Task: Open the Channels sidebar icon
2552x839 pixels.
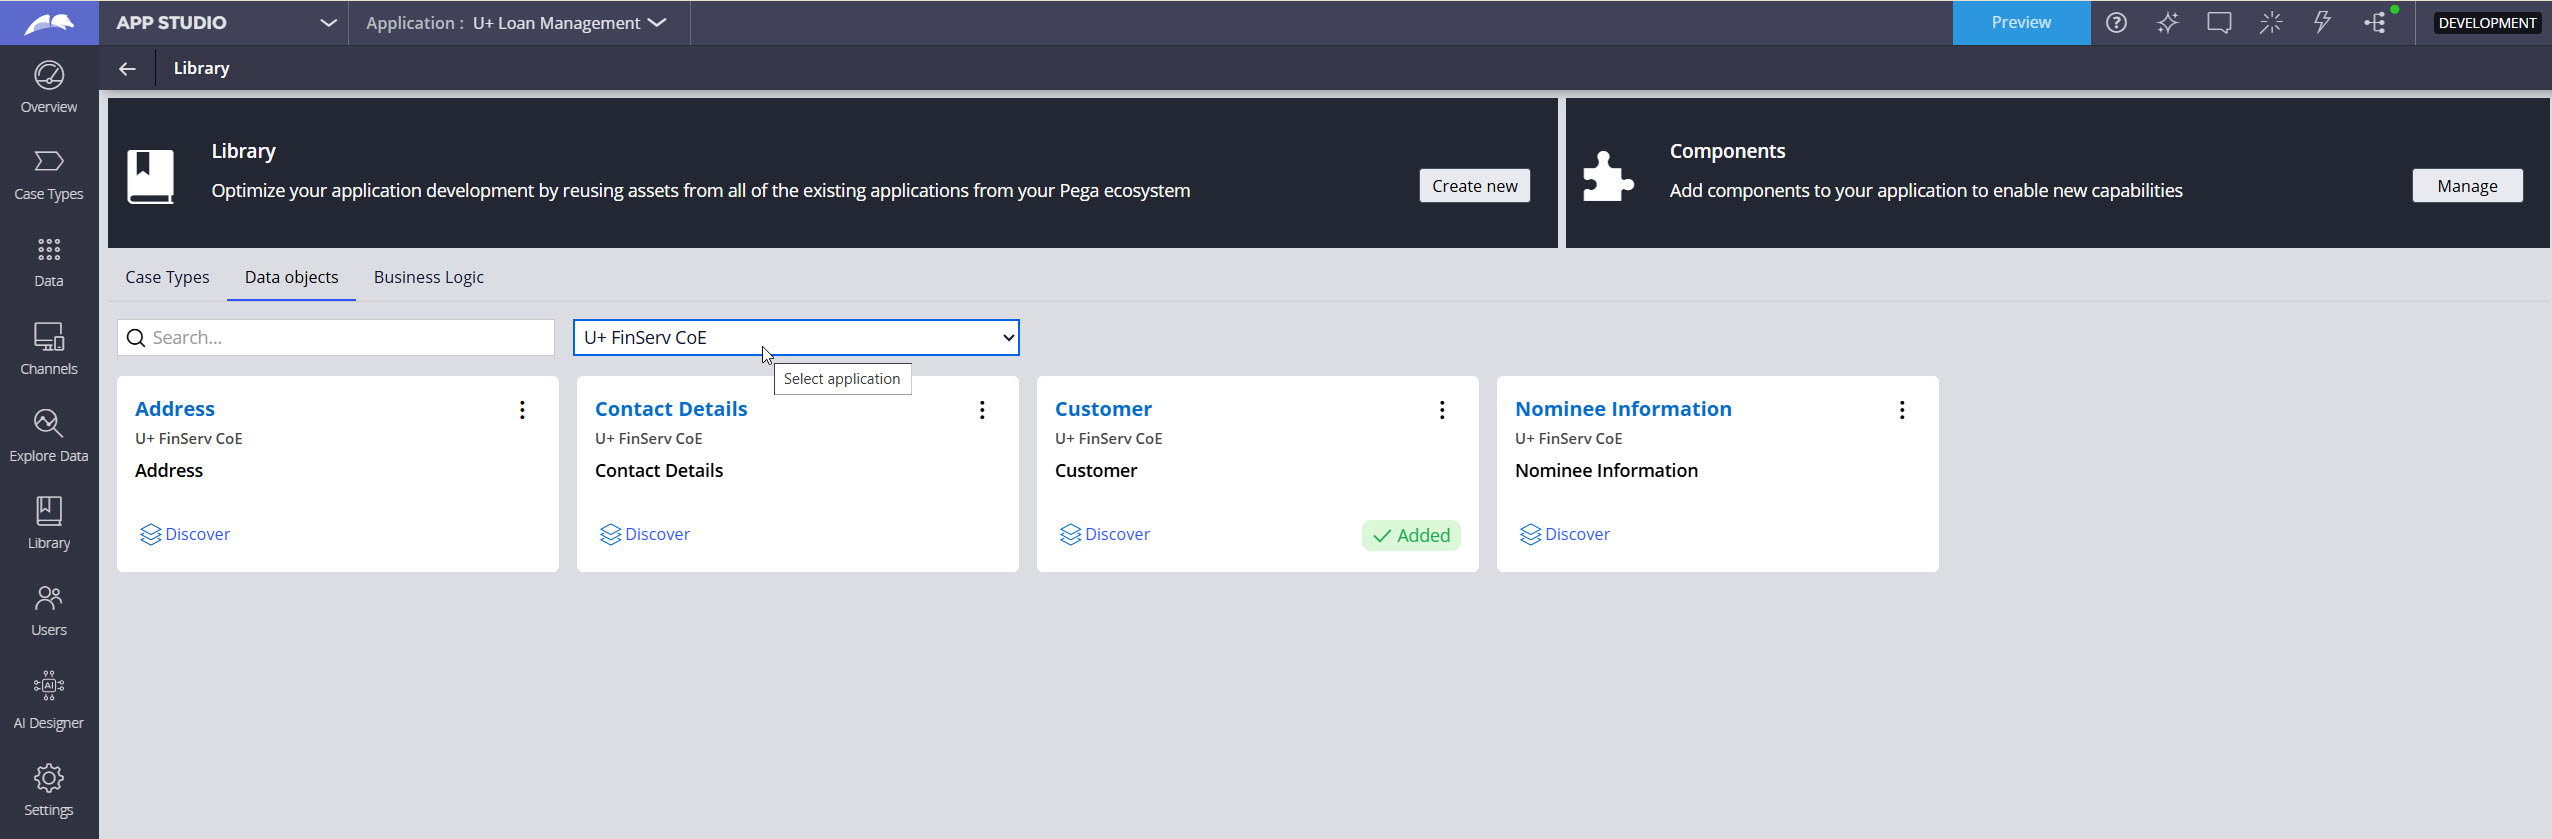Action: pos(48,349)
